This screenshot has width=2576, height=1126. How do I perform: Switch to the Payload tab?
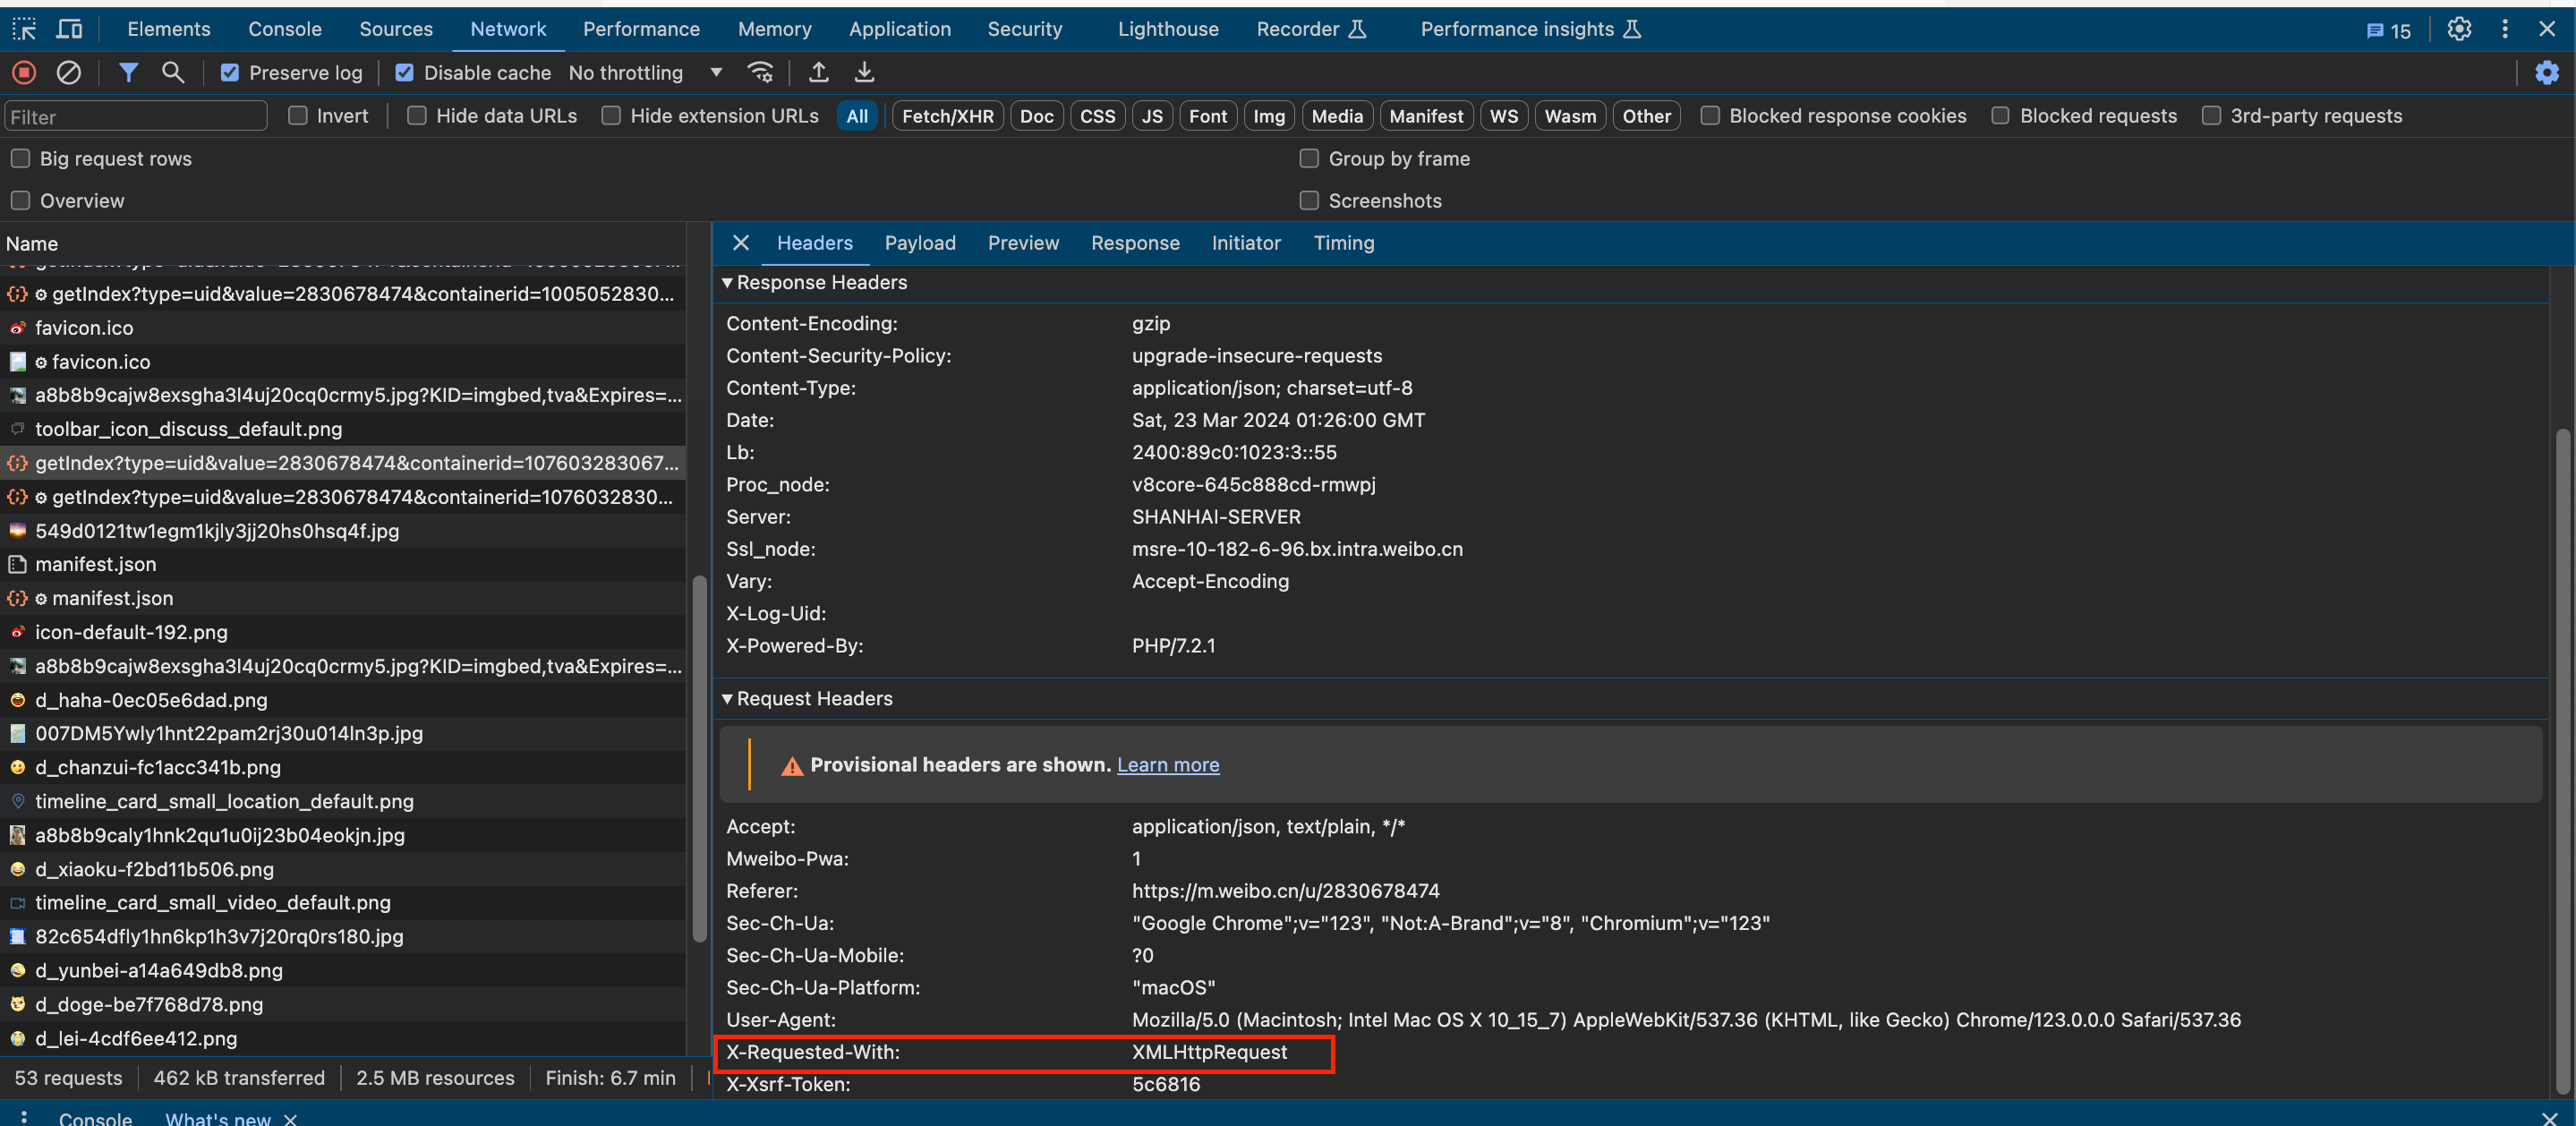tap(920, 243)
